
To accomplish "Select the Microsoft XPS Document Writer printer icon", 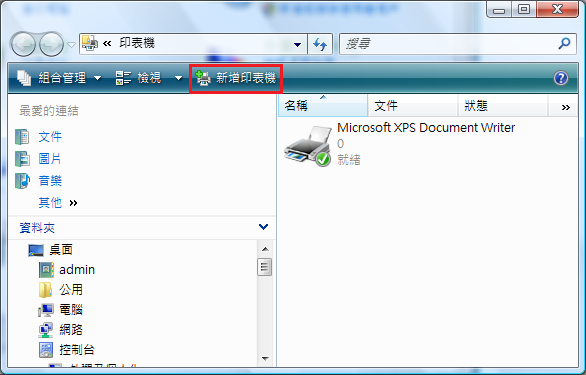I will pos(308,147).
